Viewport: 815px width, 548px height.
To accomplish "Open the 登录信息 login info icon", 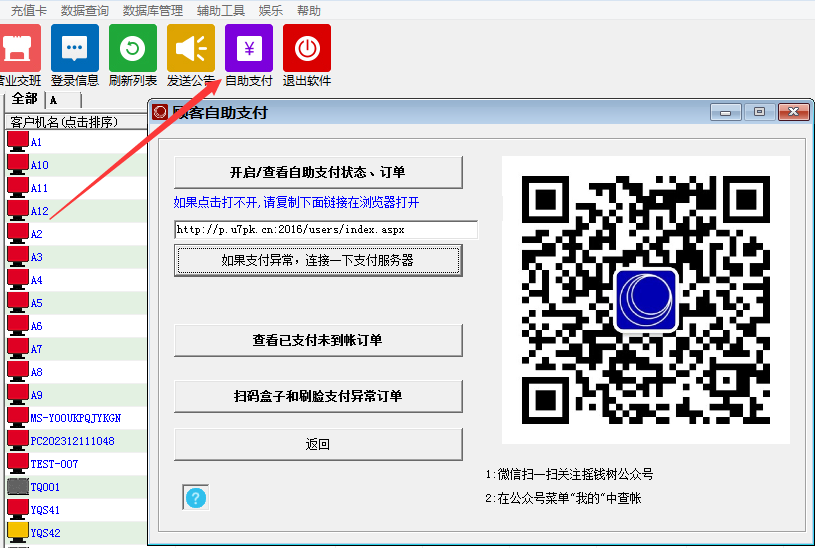I will 75,48.
